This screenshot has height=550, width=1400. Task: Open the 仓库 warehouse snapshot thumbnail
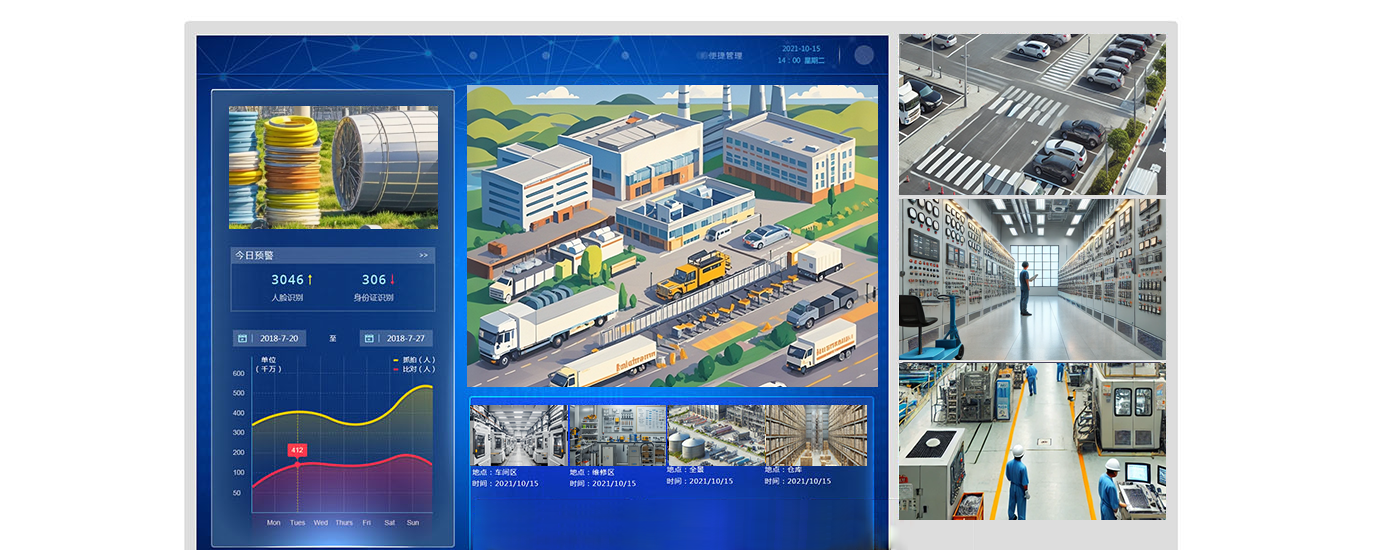coord(816,435)
